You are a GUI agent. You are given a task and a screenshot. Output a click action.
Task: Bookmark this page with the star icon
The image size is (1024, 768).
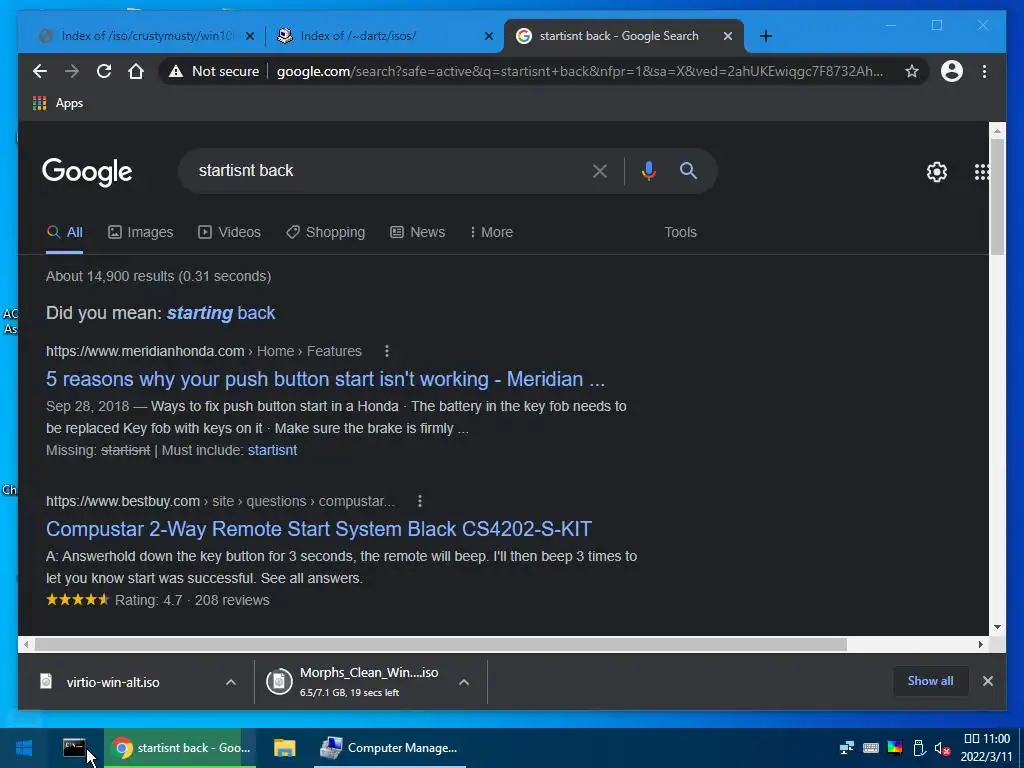pyautogui.click(x=912, y=71)
